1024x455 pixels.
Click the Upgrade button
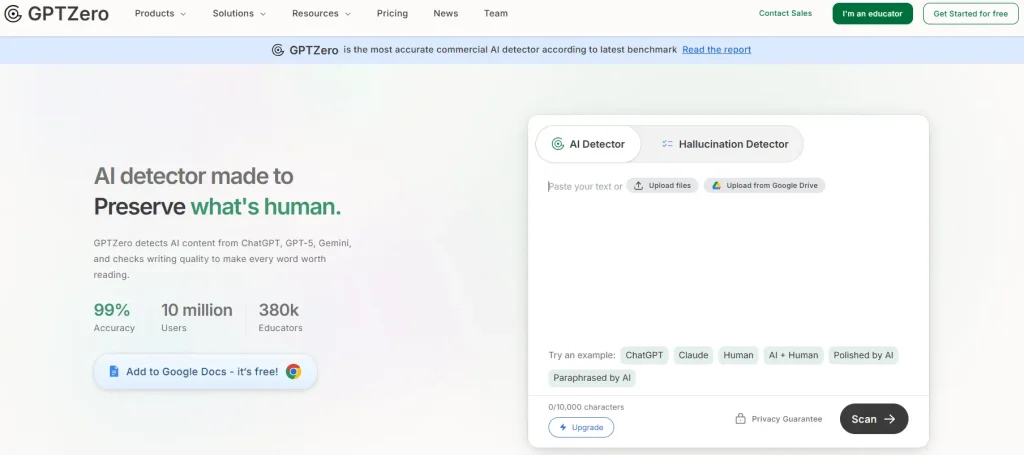tap(581, 428)
